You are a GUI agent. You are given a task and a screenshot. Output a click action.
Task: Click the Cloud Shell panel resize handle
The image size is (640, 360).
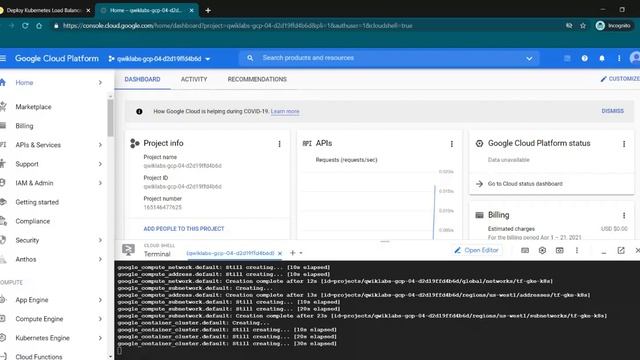click(x=385, y=242)
